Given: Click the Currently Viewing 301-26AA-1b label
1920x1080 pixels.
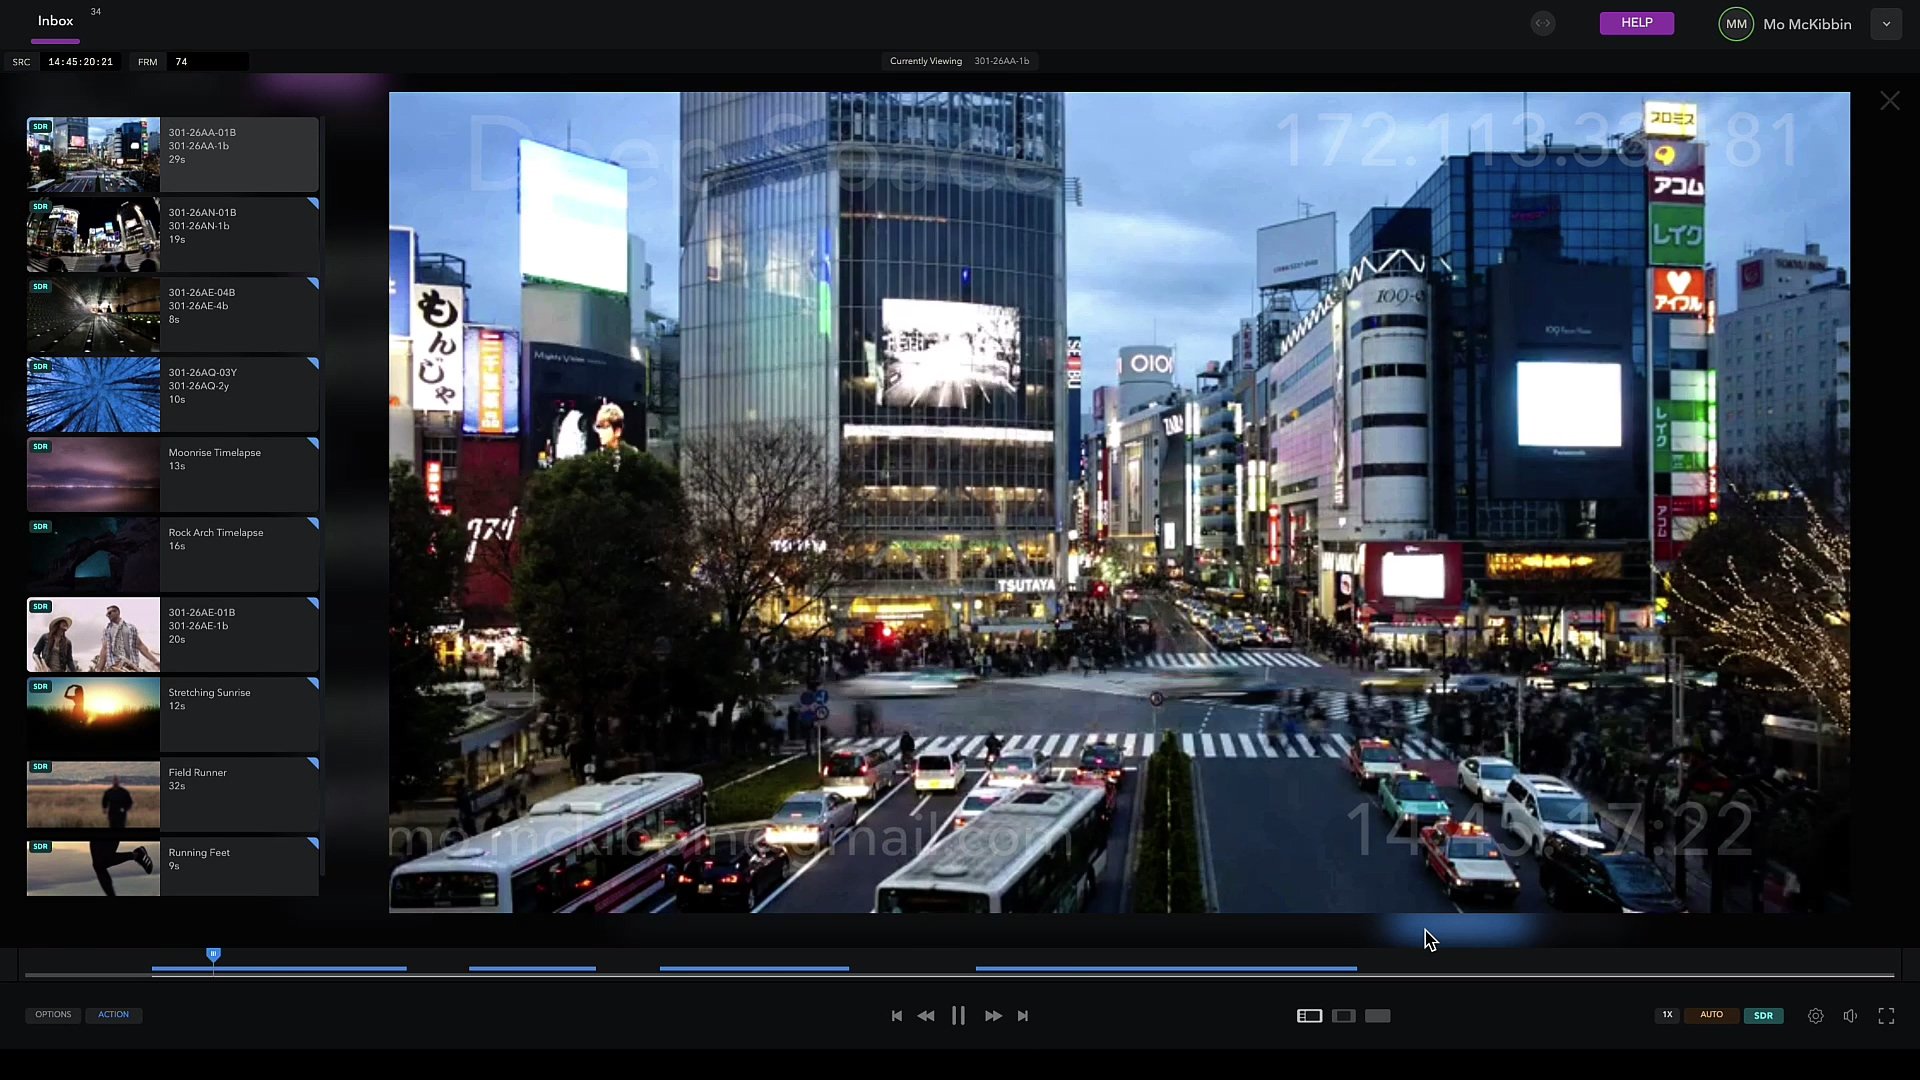Looking at the screenshot, I should pos(962,61).
